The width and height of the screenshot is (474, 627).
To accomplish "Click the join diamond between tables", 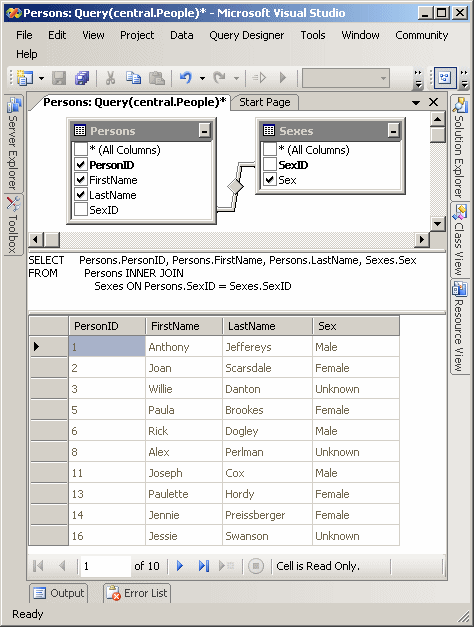I will point(235,186).
